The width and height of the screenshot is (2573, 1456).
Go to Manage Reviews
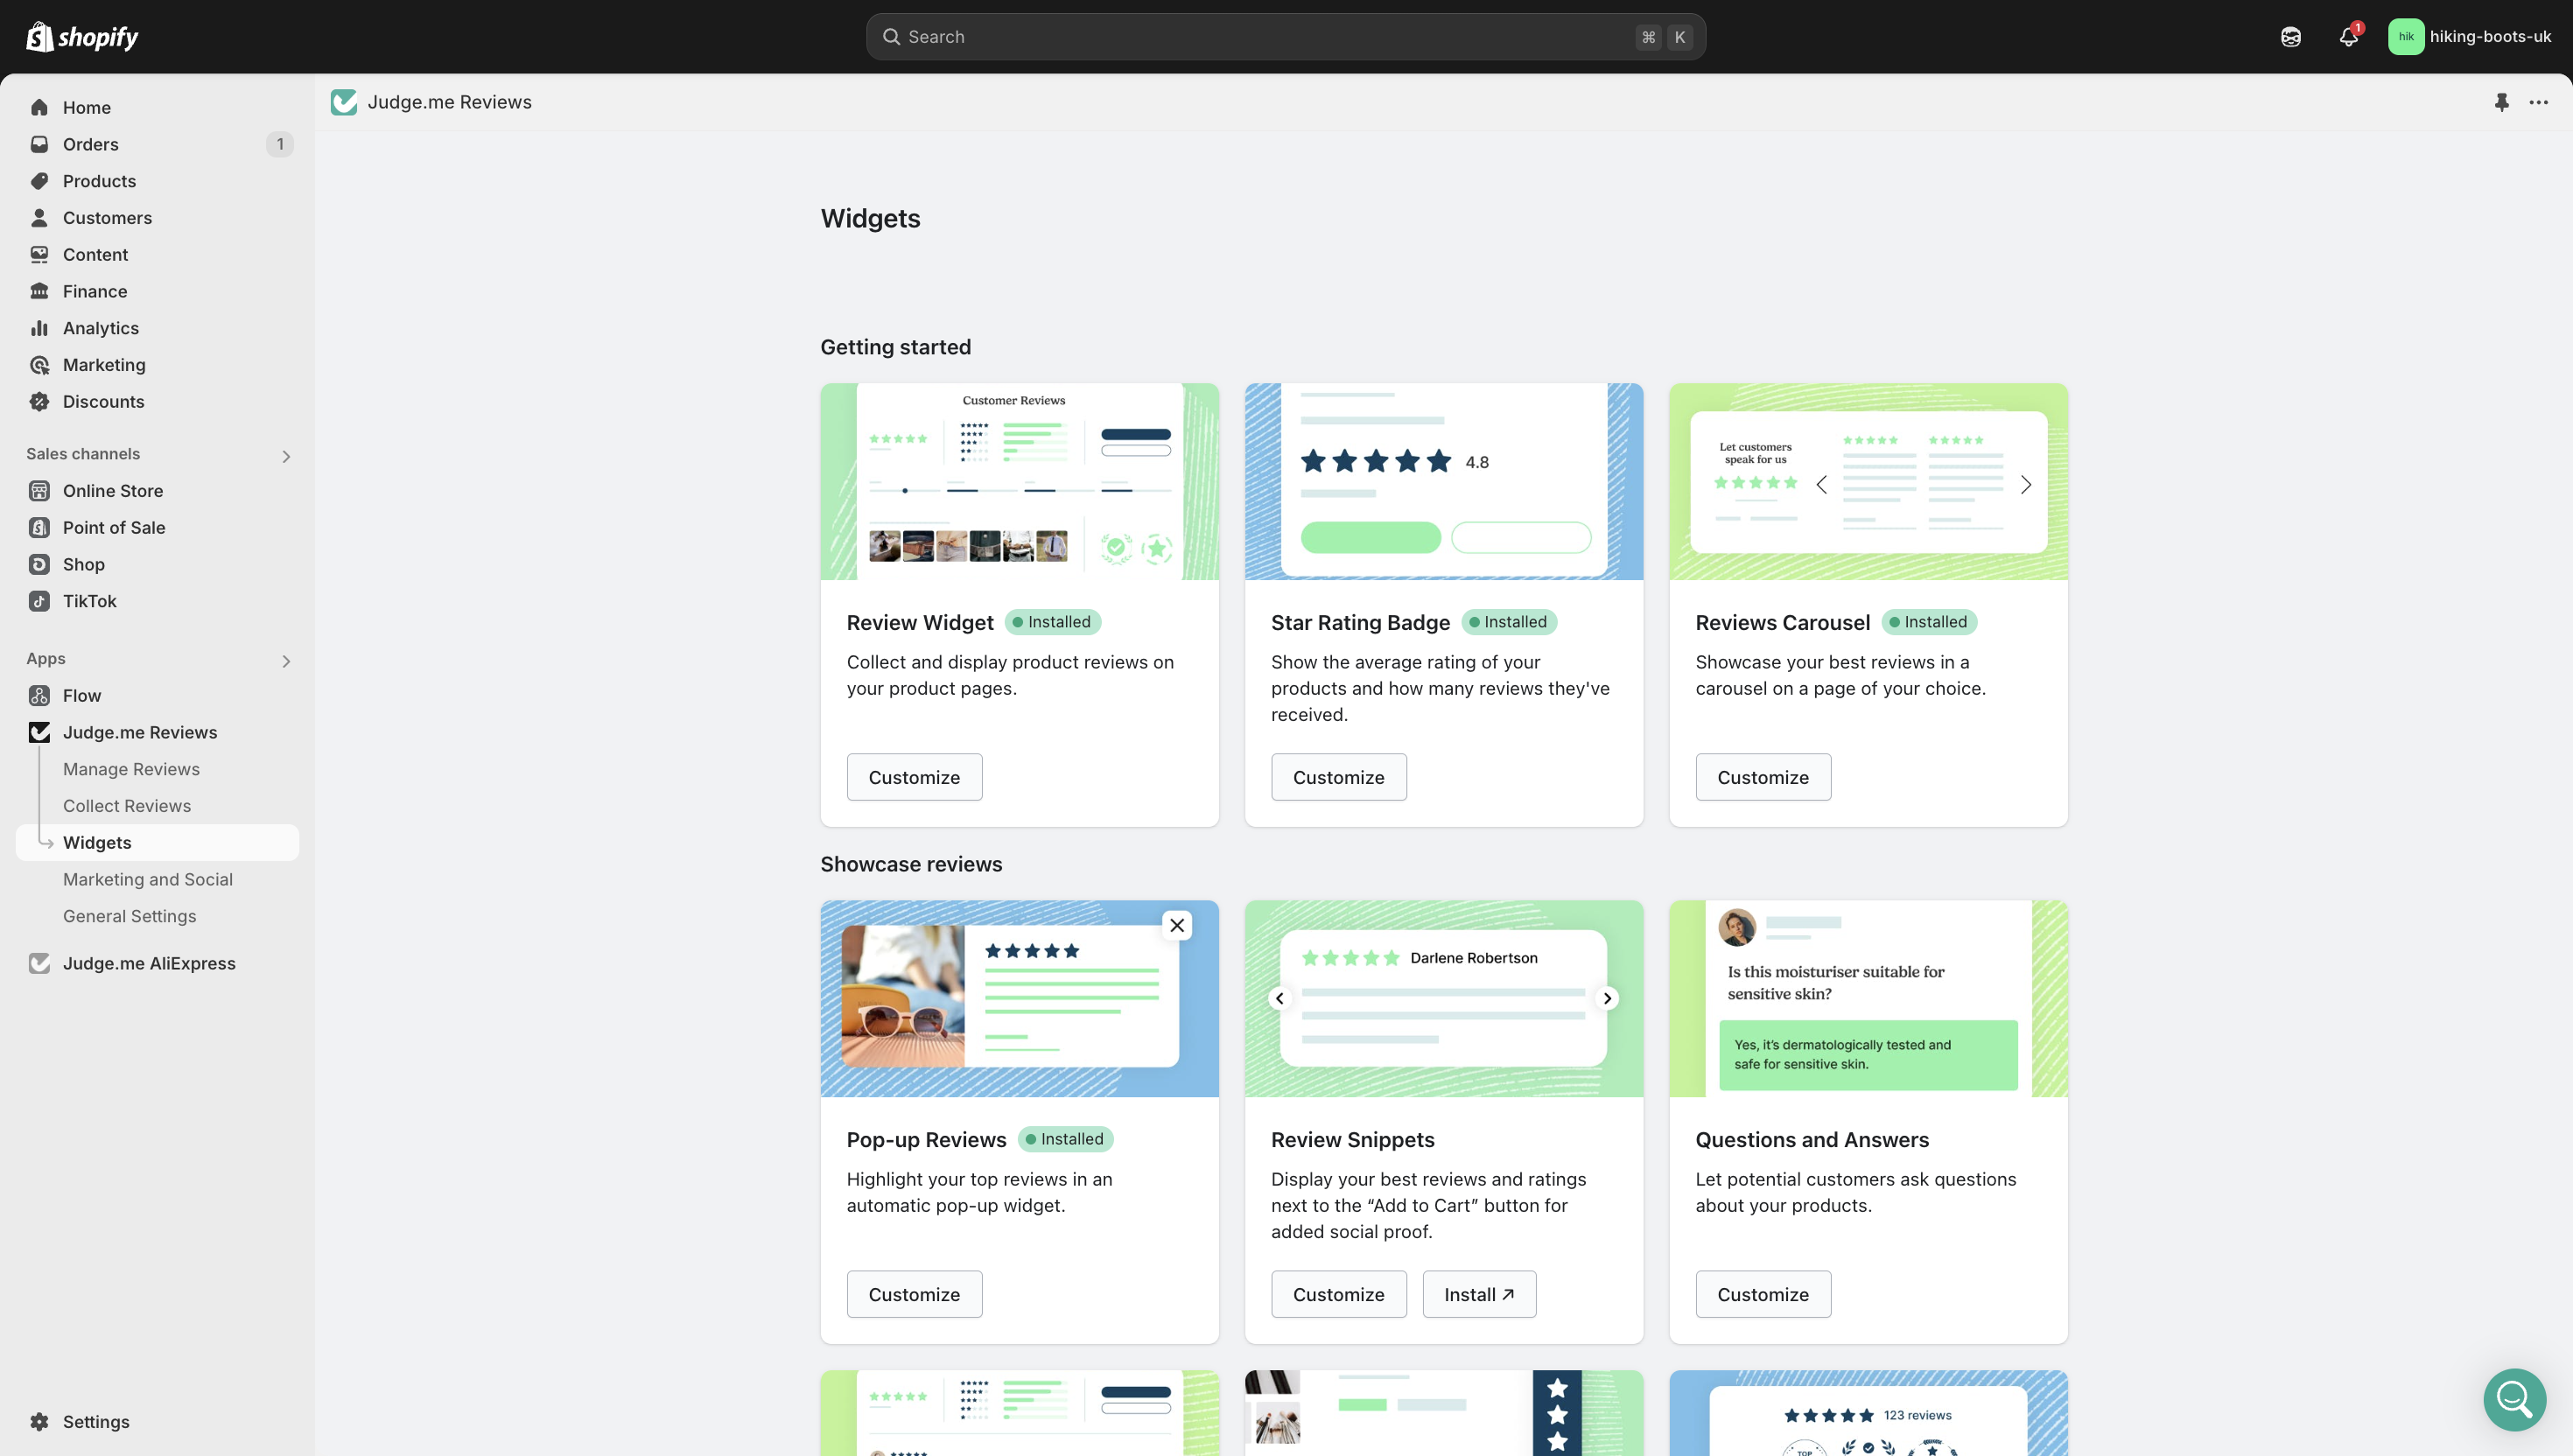click(x=131, y=769)
